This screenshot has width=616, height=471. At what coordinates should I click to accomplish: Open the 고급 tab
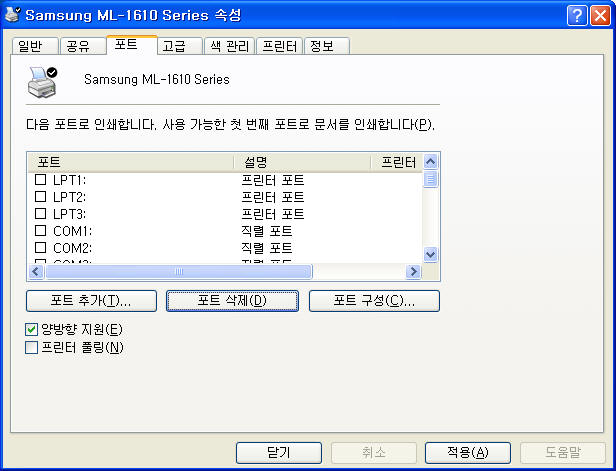coord(180,46)
